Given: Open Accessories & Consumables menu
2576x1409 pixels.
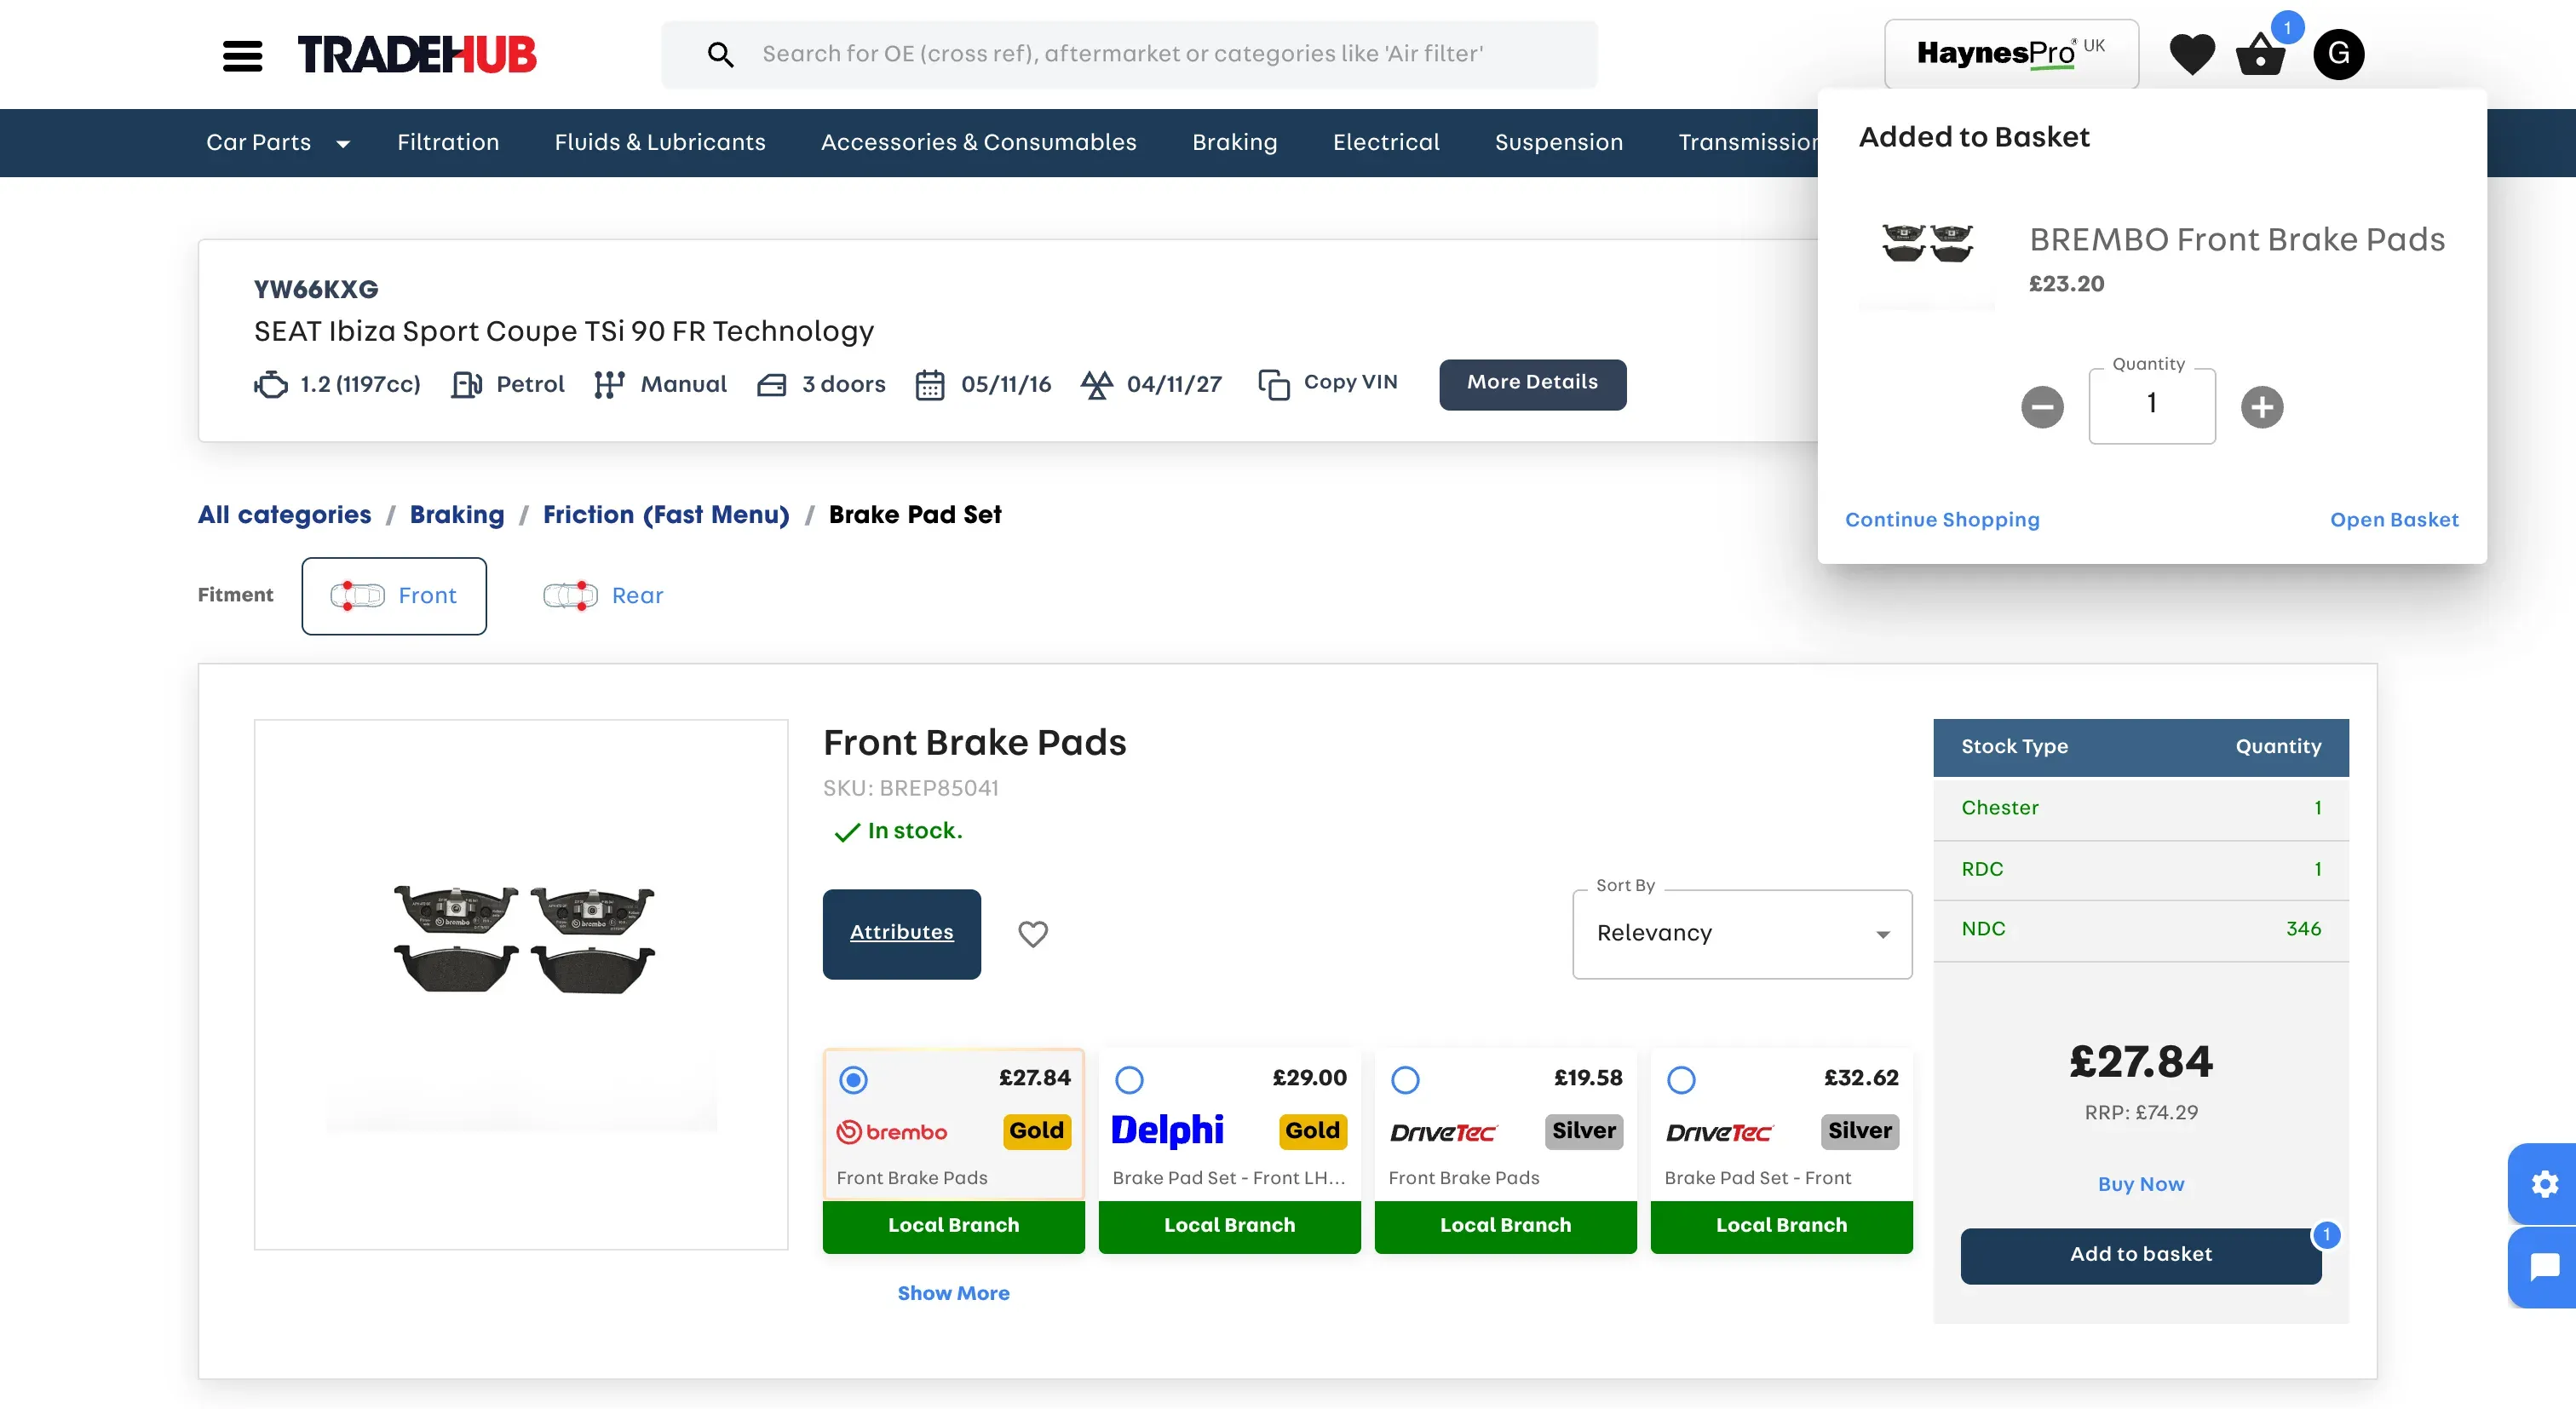Looking at the screenshot, I should [x=978, y=142].
